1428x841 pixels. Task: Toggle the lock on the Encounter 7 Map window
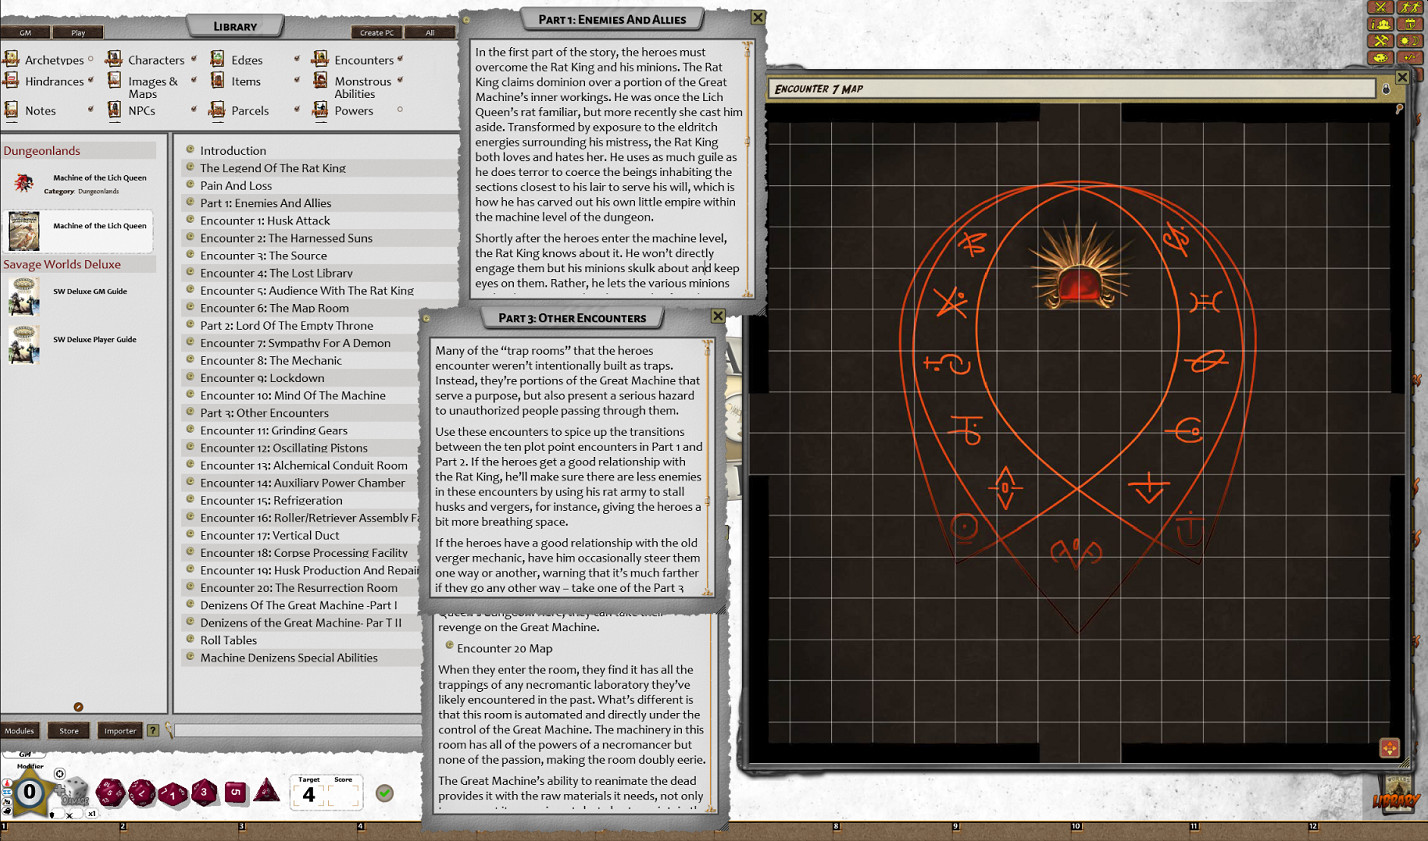click(1386, 88)
